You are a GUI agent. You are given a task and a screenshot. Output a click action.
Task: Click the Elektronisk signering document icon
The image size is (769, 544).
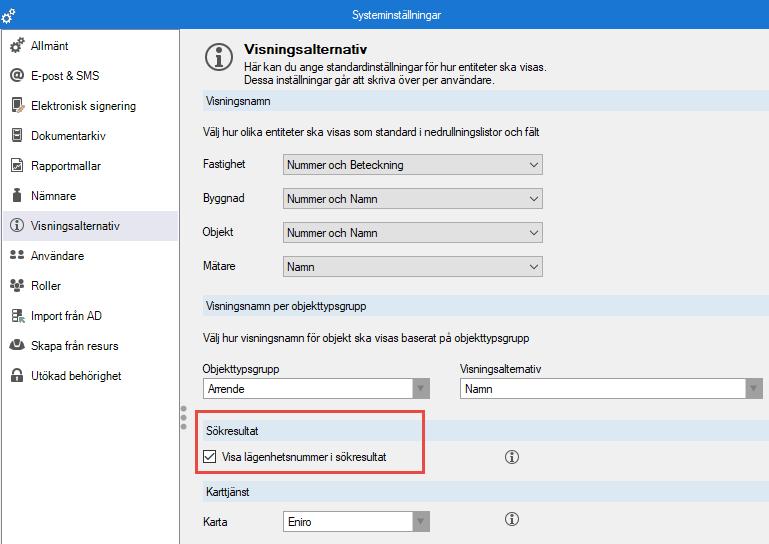coord(17,105)
